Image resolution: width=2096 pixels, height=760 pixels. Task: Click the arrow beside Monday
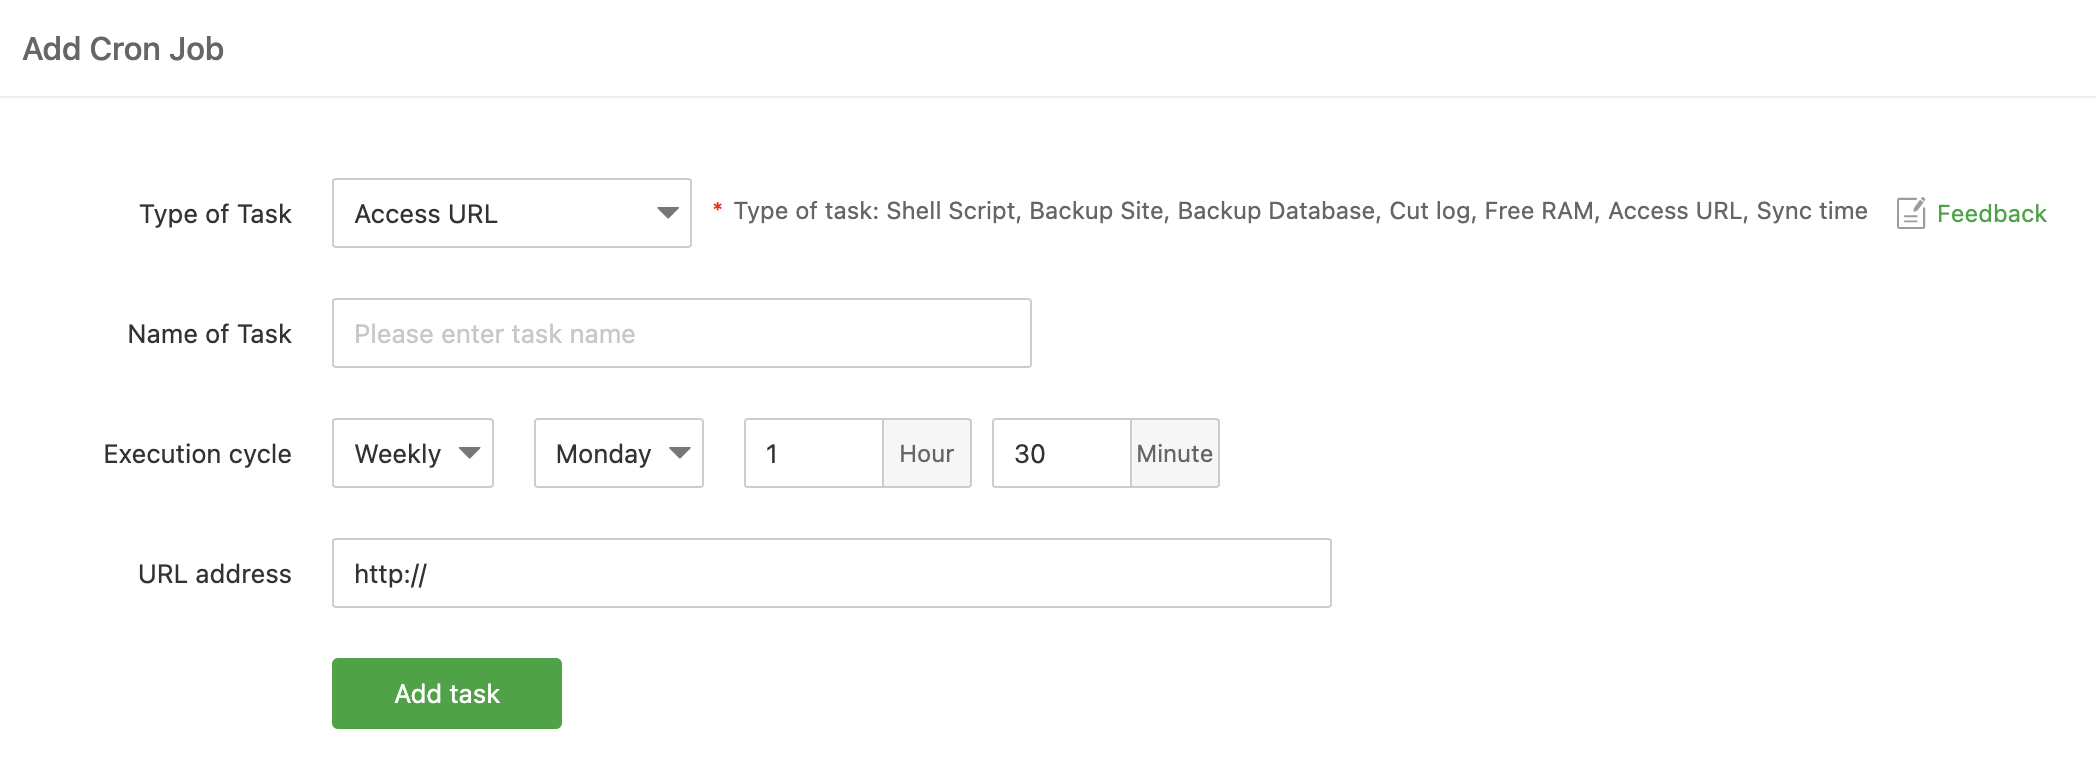point(680,453)
